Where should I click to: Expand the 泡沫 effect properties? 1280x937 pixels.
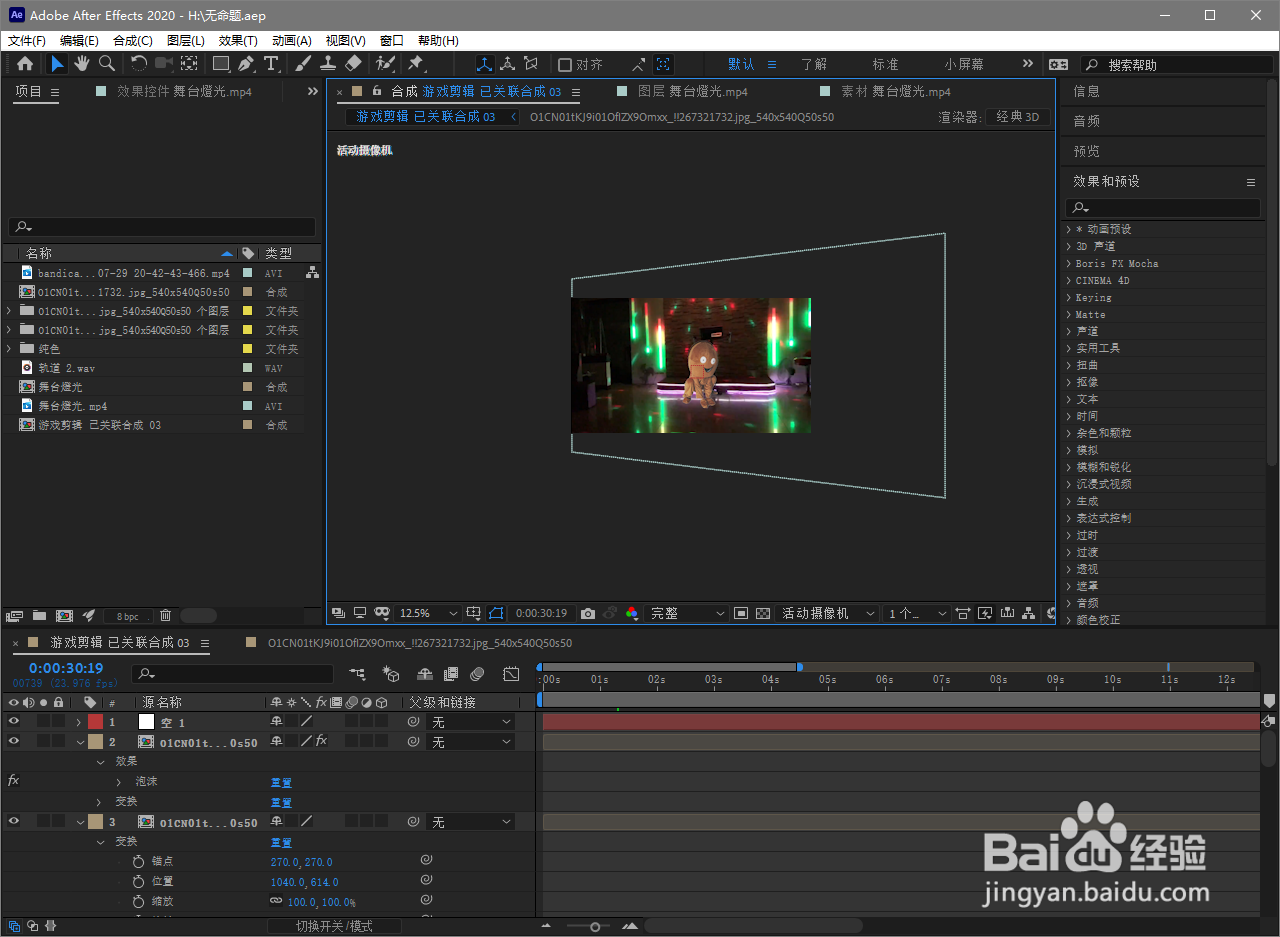click(118, 781)
